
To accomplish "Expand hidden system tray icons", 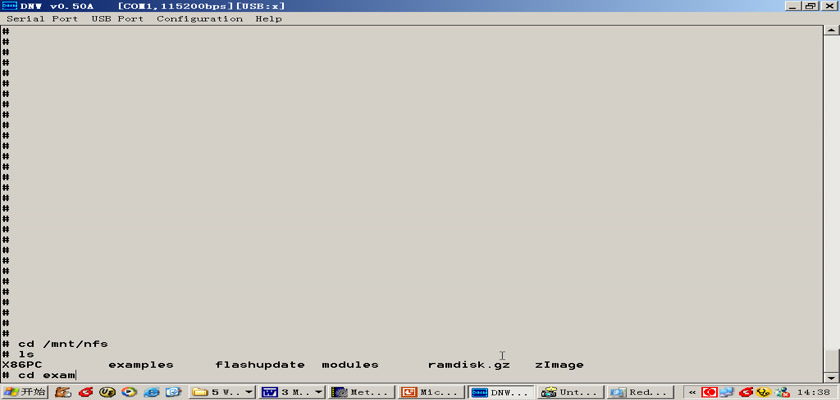I will 692,392.
